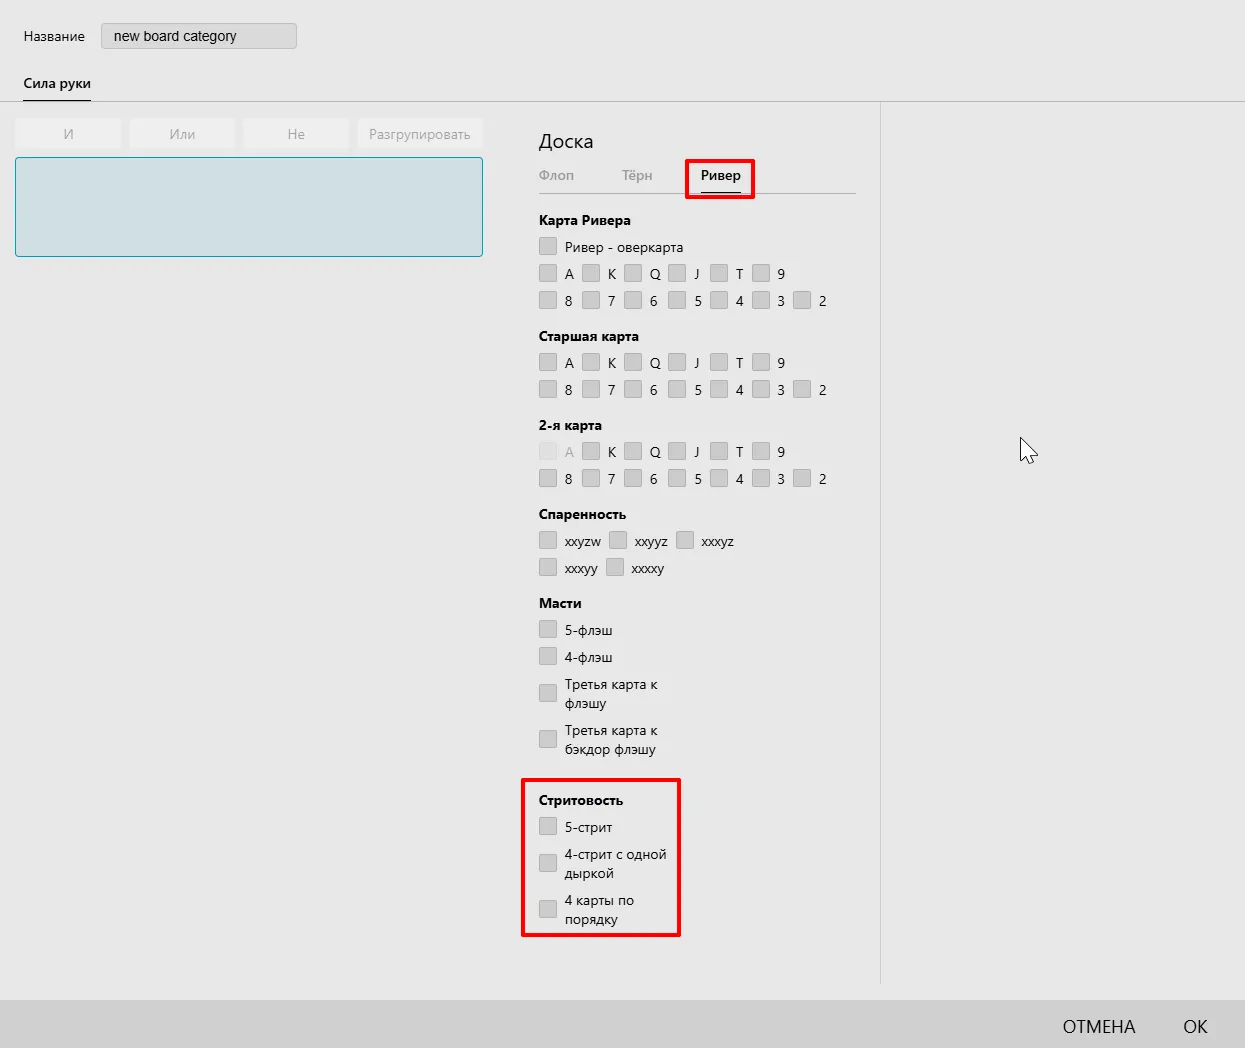Click the Разгруппировать button
Image resolution: width=1245 pixels, height=1048 pixels.
419,134
